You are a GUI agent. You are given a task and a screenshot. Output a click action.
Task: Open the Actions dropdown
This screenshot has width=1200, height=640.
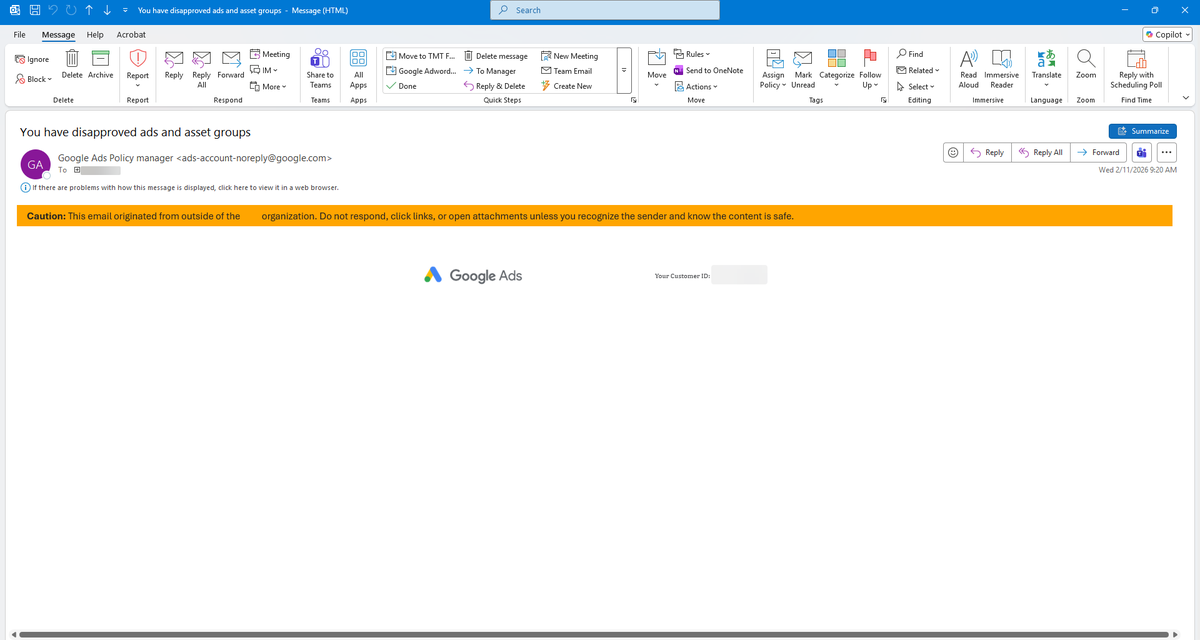click(x=695, y=86)
